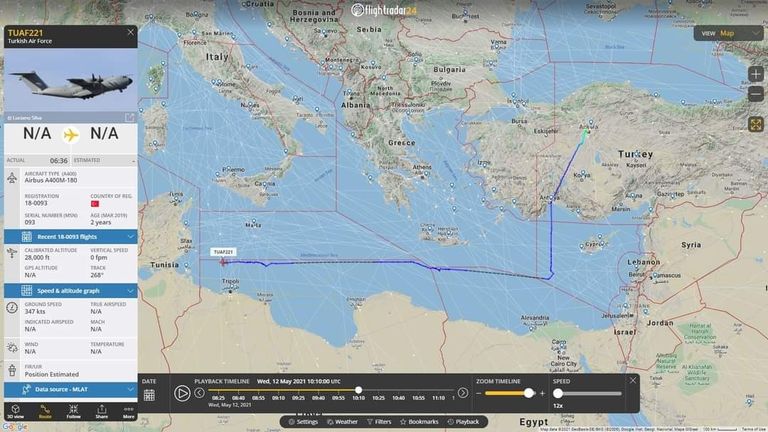Open Bookmarks in the bottom bar
Screen dimensions: 768x432
[x=419, y=422]
